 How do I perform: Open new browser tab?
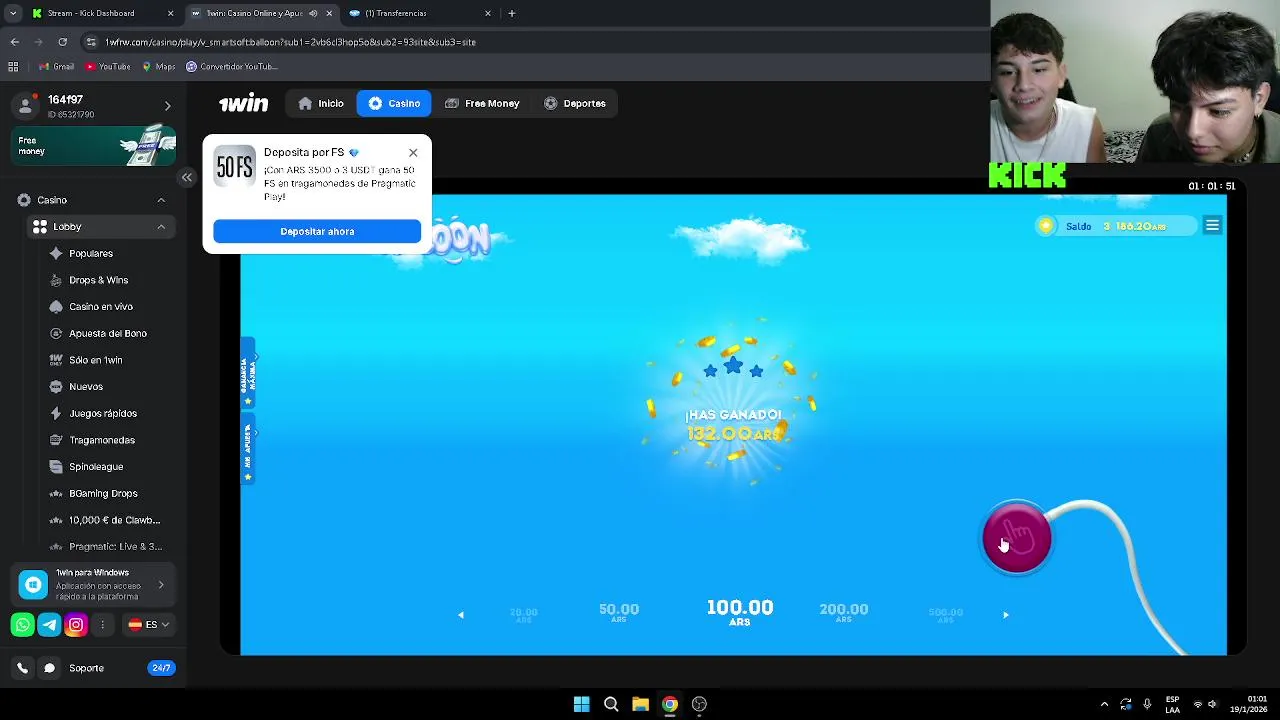click(512, 13)
